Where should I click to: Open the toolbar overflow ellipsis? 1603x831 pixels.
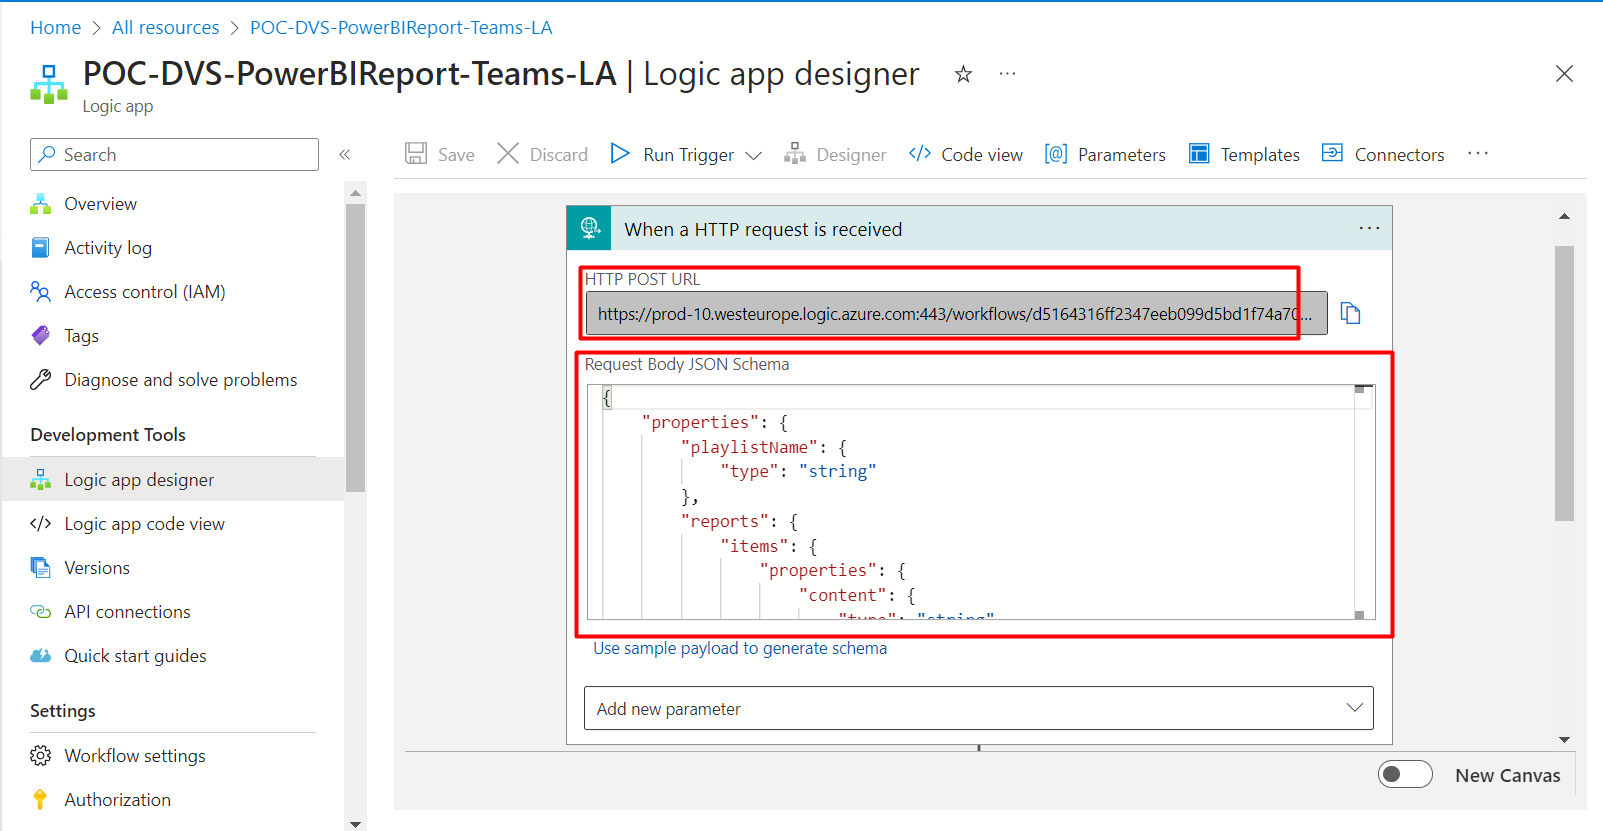point(1478,153)
